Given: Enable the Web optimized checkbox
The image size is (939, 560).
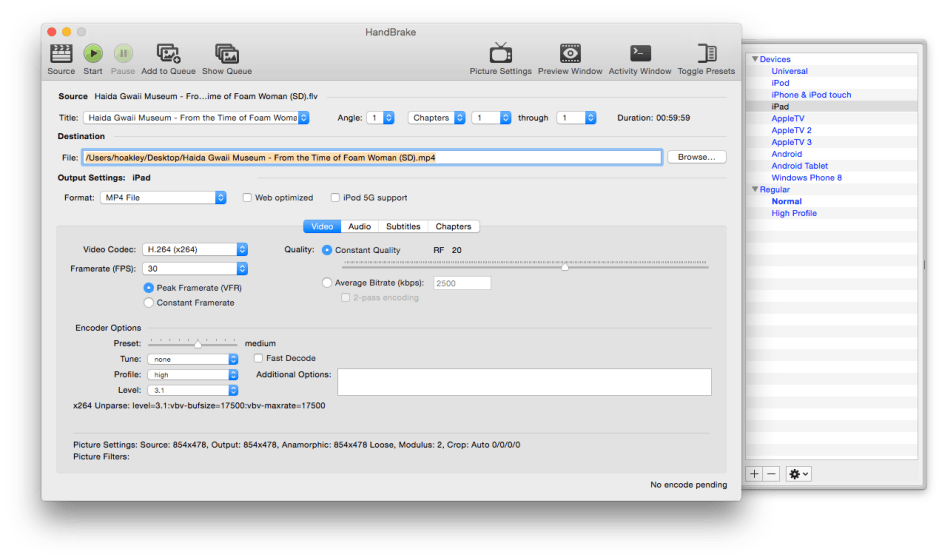Looking at the screenshot, I should coord(247,198).
